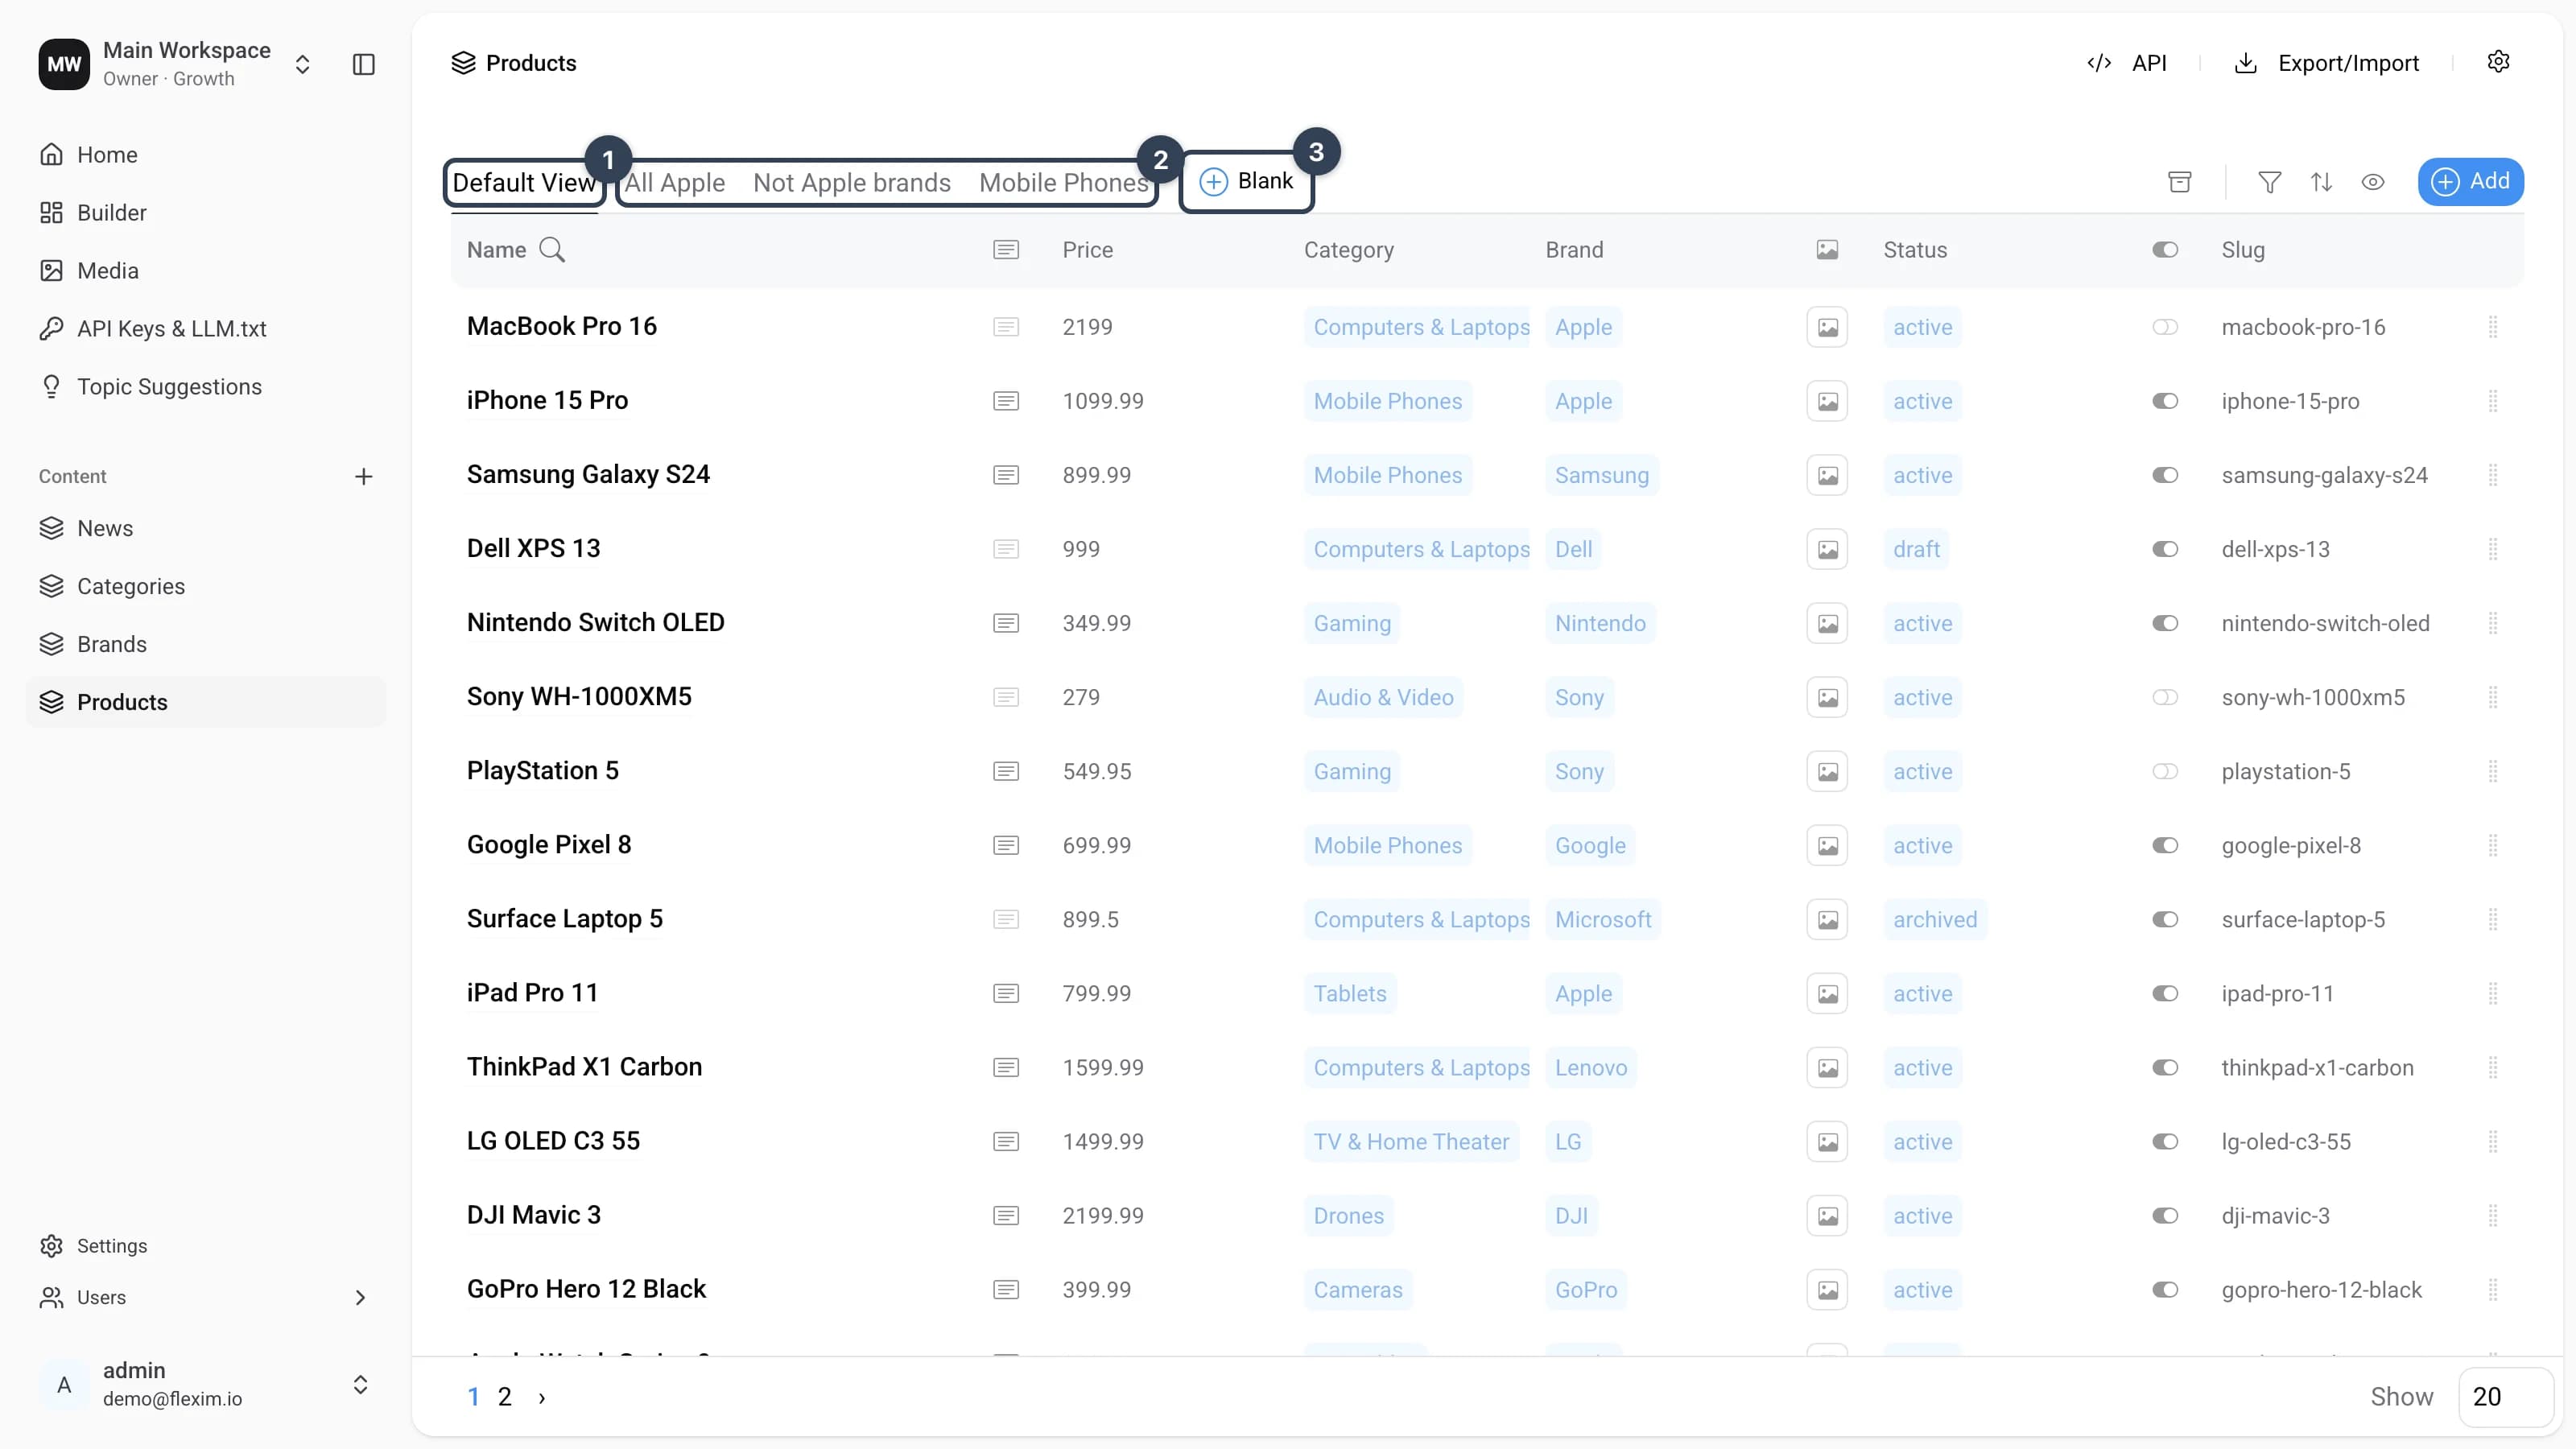Toggle the switch for MacBook Pro 16
Viewport: 2576px width, 1449px height.
click(x=2165, y=327)
